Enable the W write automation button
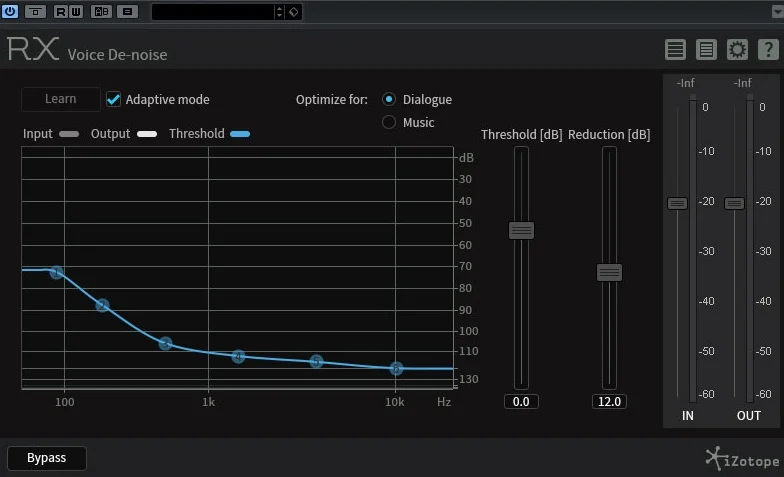 76,11
